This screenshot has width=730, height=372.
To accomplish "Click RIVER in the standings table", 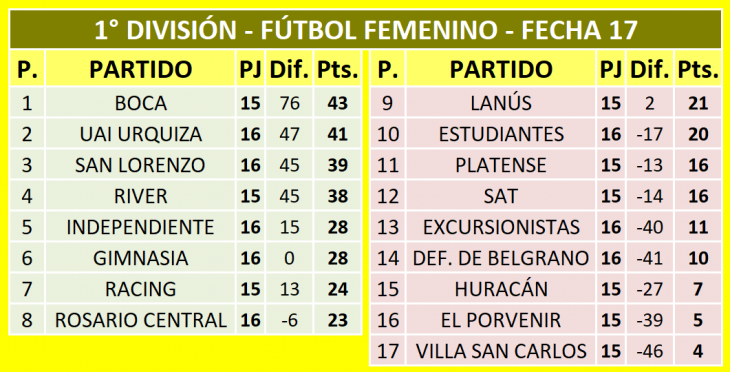I will [141, 196].
